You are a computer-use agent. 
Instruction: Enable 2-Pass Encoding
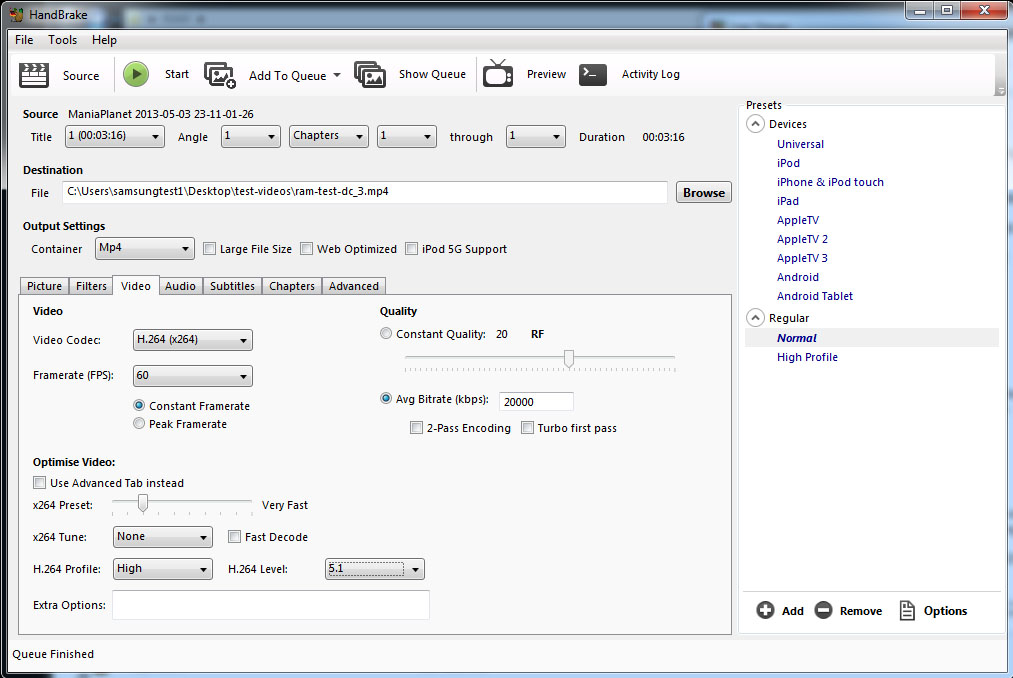(416, 427)
